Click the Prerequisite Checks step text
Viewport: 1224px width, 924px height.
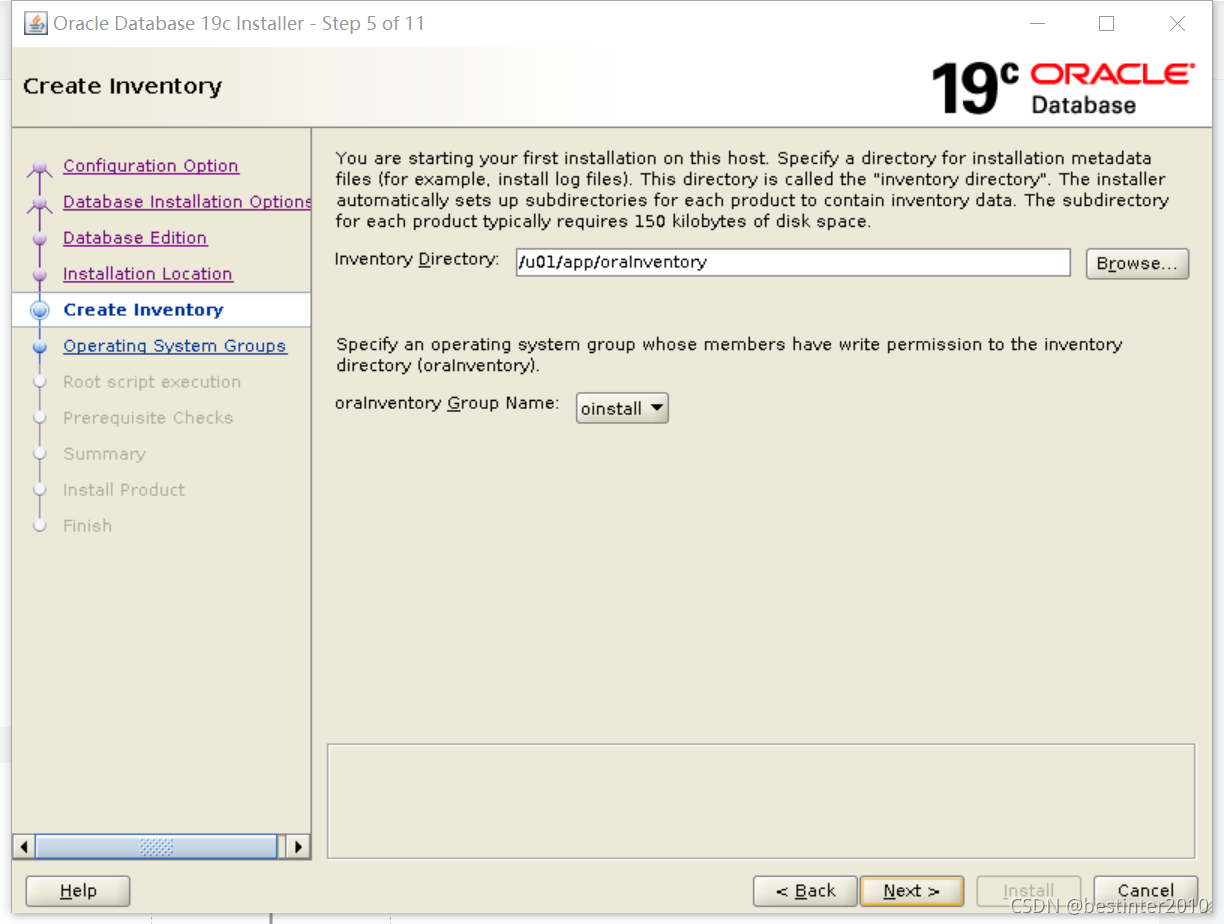148,418
